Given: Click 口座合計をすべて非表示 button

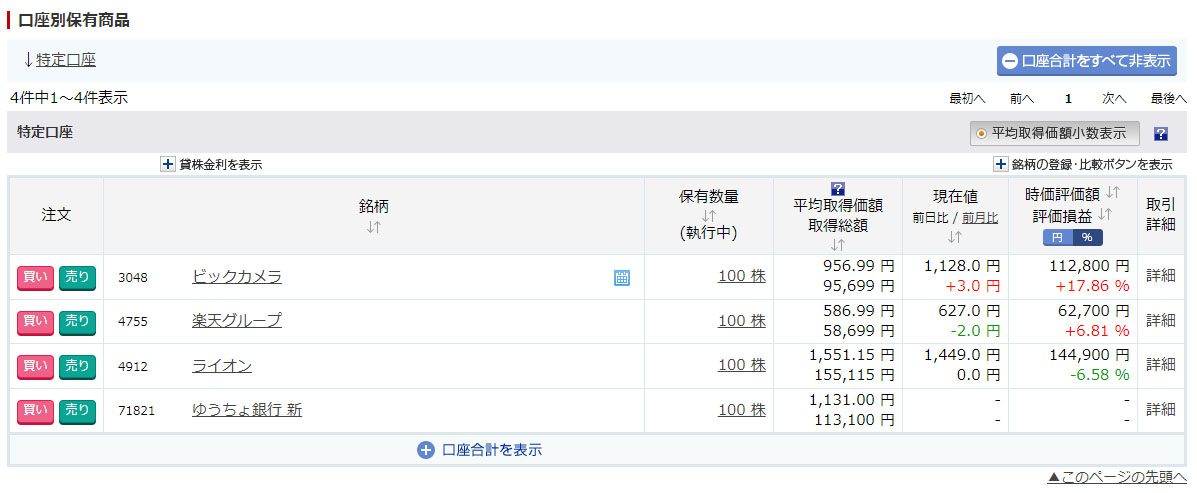Looking at the screenshot, I should point(1086,60).
